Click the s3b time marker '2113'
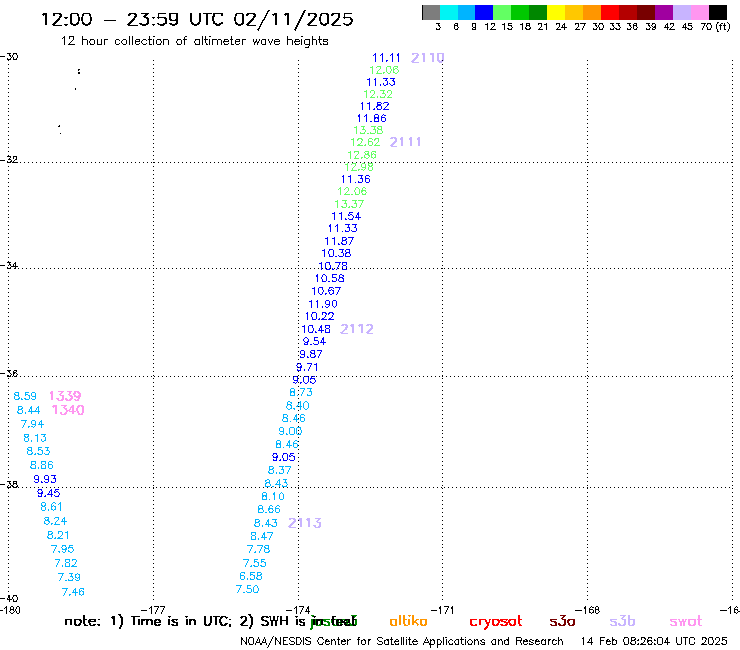This screenshot has width=740, height=650. click(x=305, y=523)
